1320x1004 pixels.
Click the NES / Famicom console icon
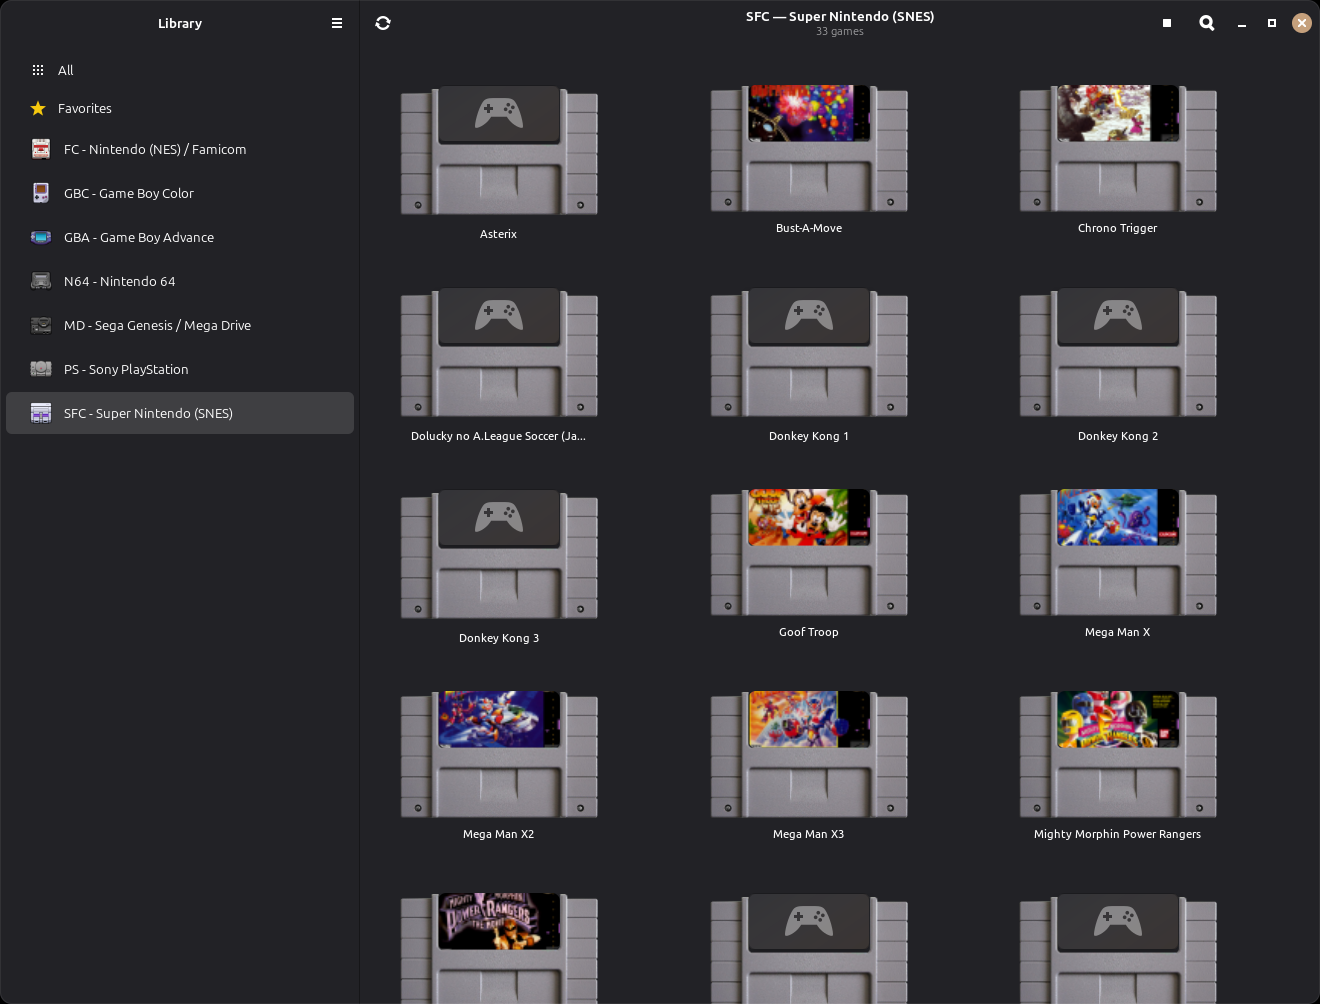(x=41, y=149)
